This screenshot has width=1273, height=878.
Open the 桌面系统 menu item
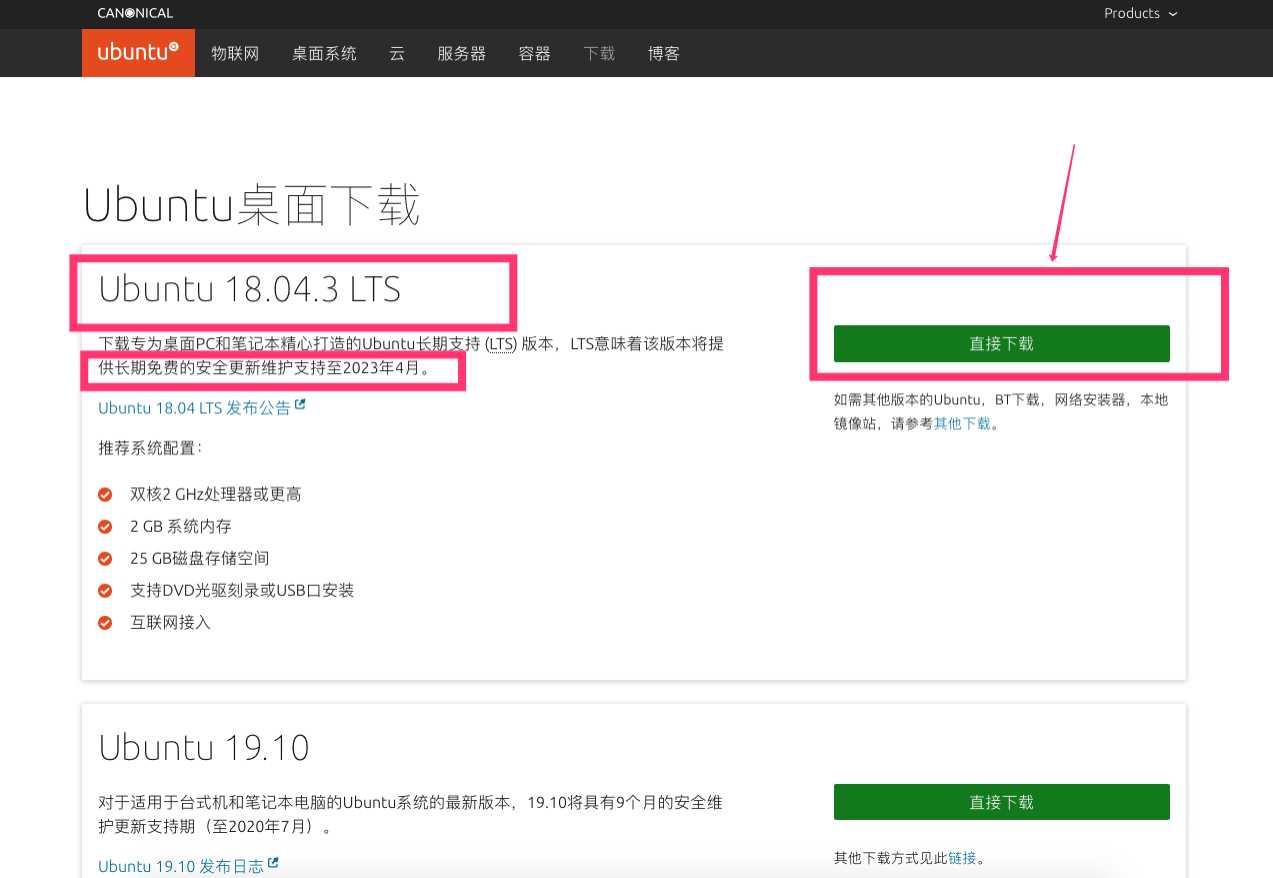[324, 54]
